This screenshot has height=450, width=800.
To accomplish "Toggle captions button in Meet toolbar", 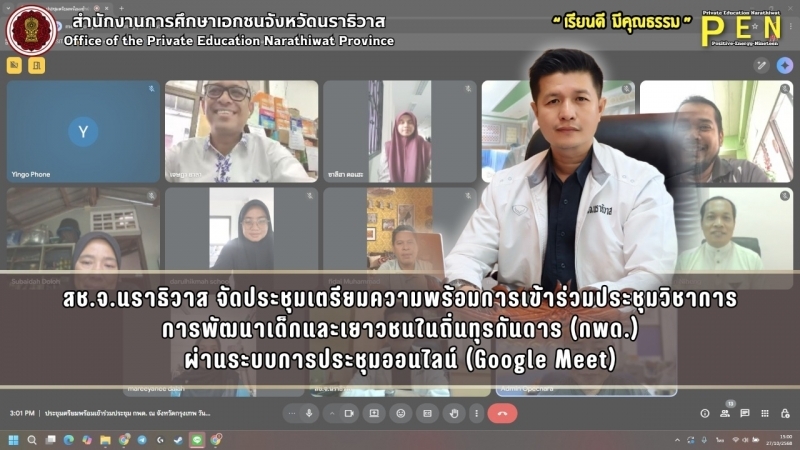I will [427, 413].
